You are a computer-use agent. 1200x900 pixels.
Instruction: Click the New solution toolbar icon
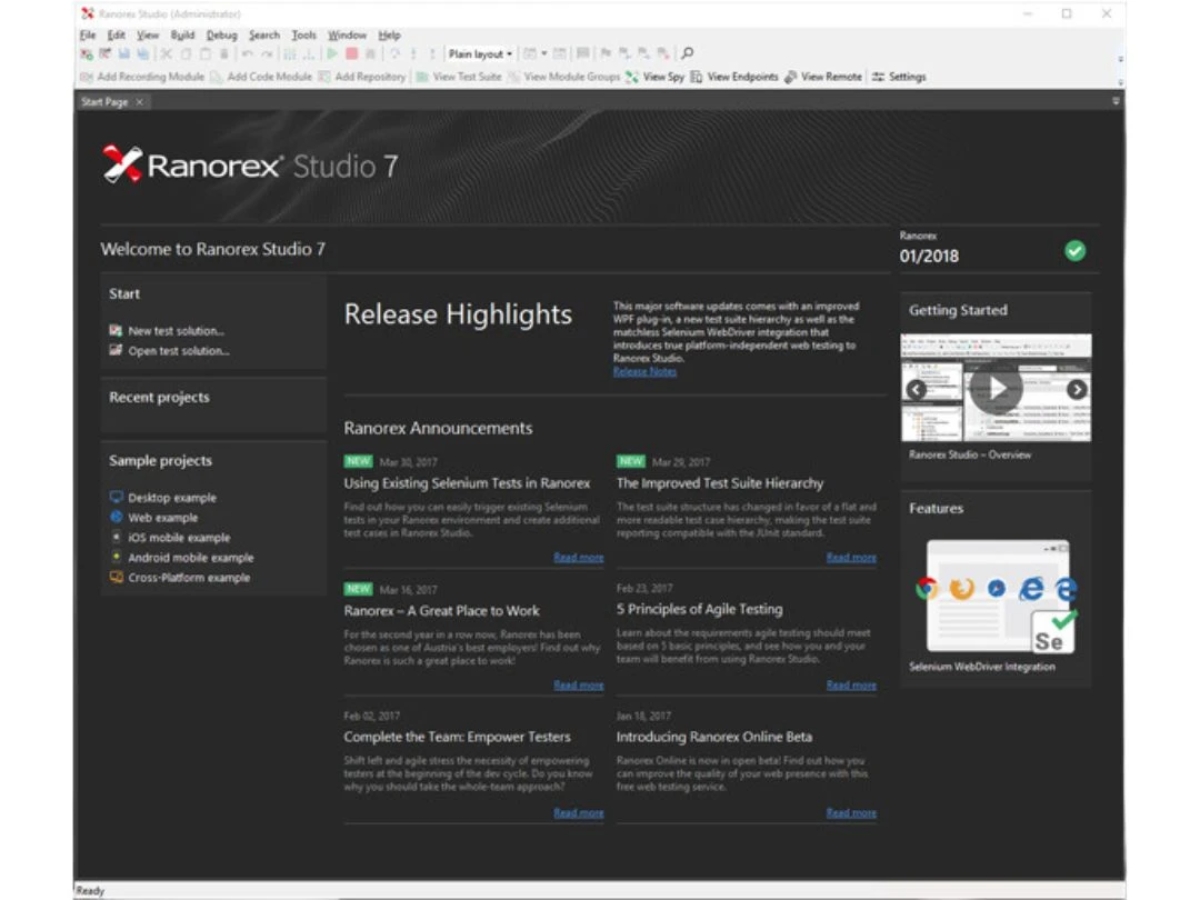point(86,54)
